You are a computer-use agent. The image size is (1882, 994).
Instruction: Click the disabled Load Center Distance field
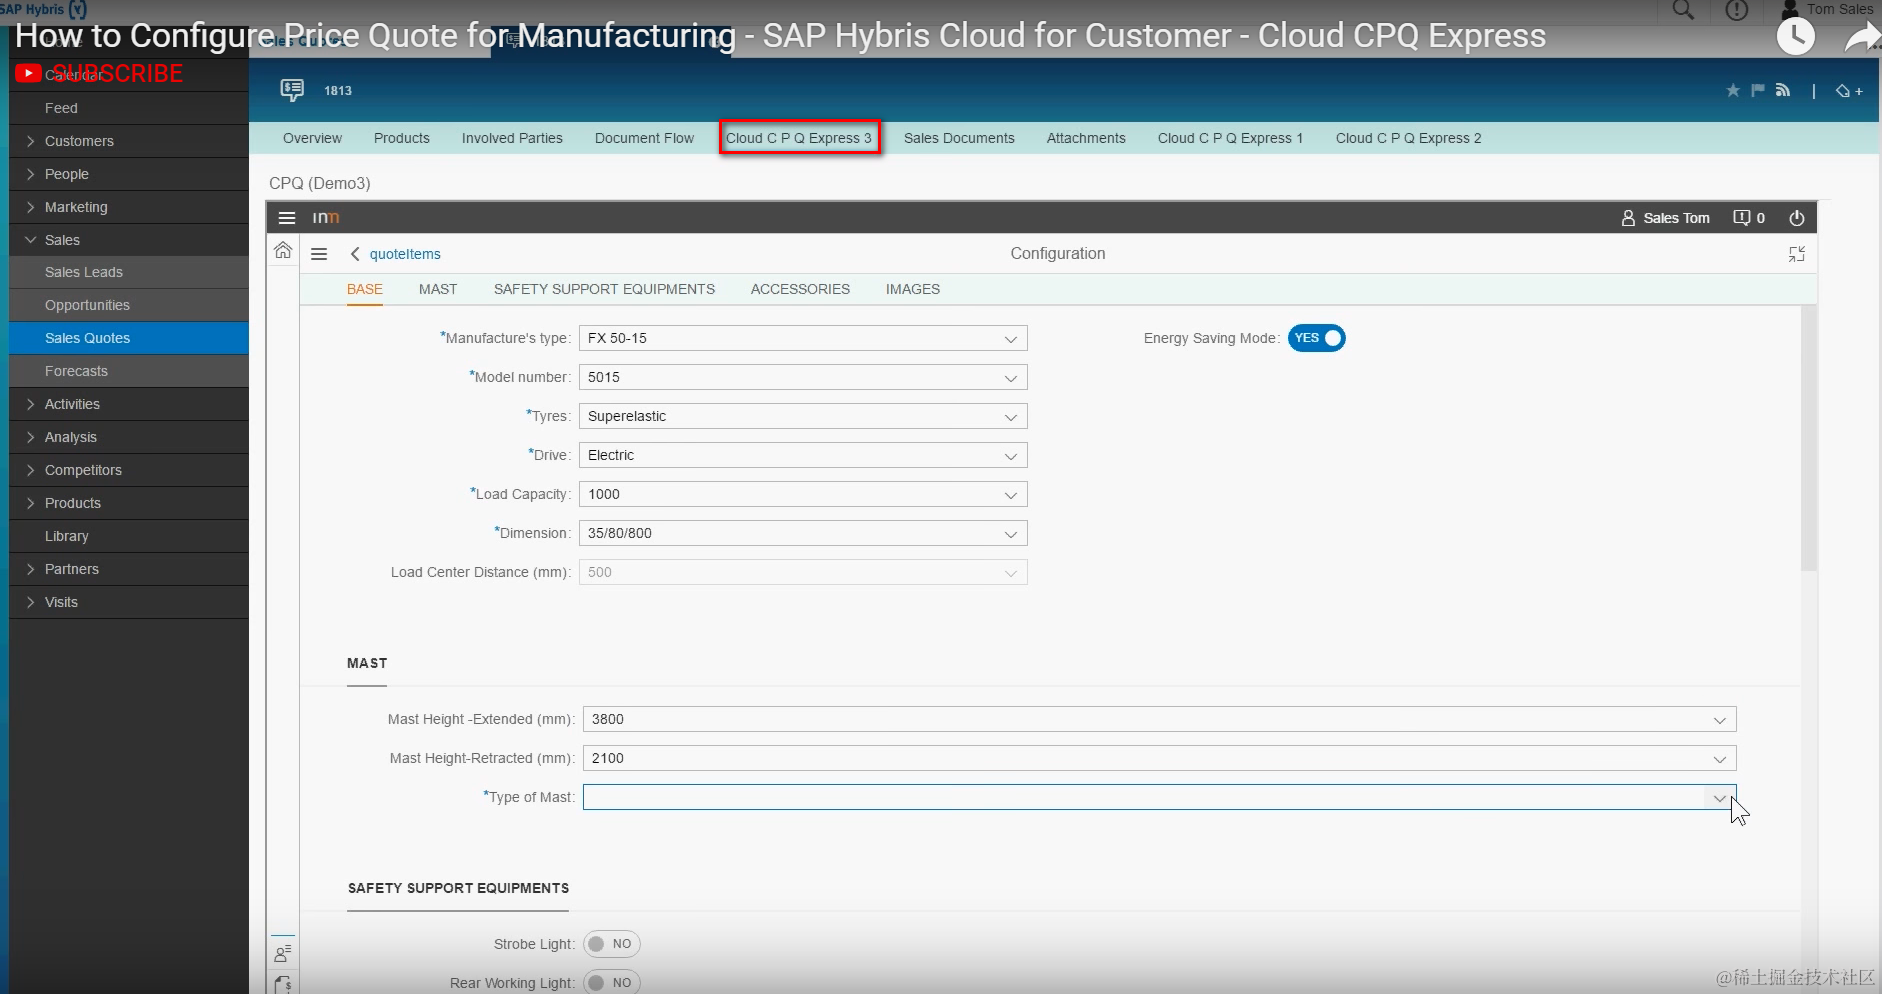(x=803, y=572)
